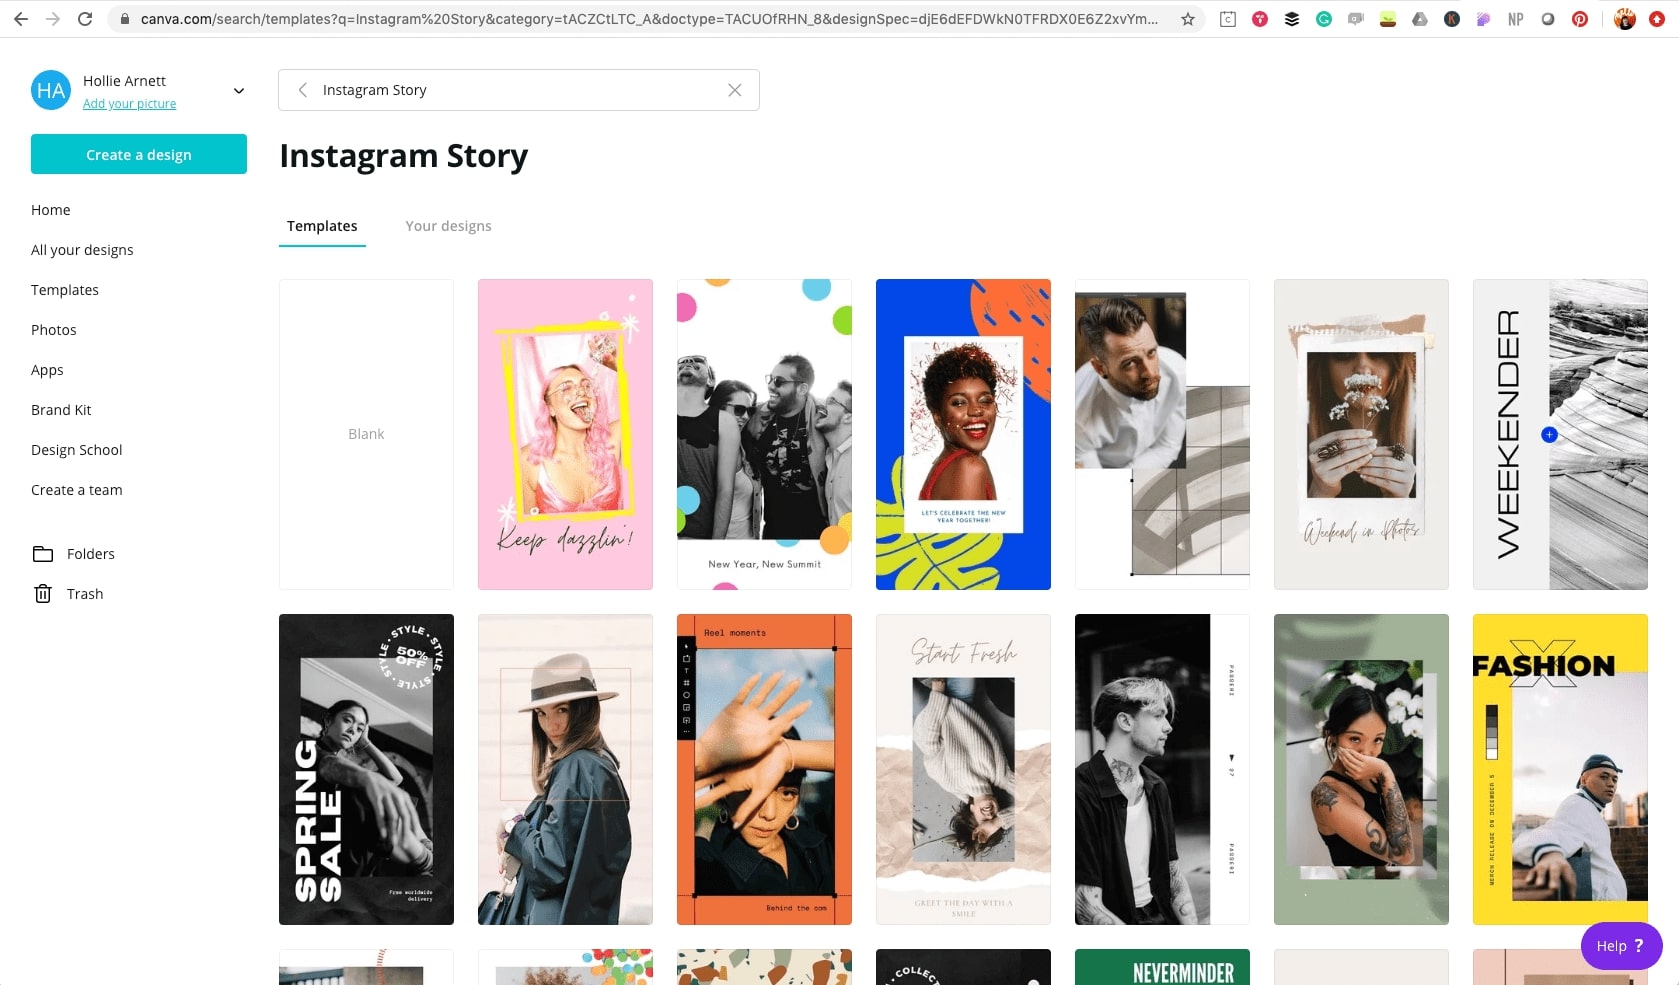Viewport: 1679px width, 985px height.
Task: Open Brand Kit in the sidebar
Action: coord(61,410)
